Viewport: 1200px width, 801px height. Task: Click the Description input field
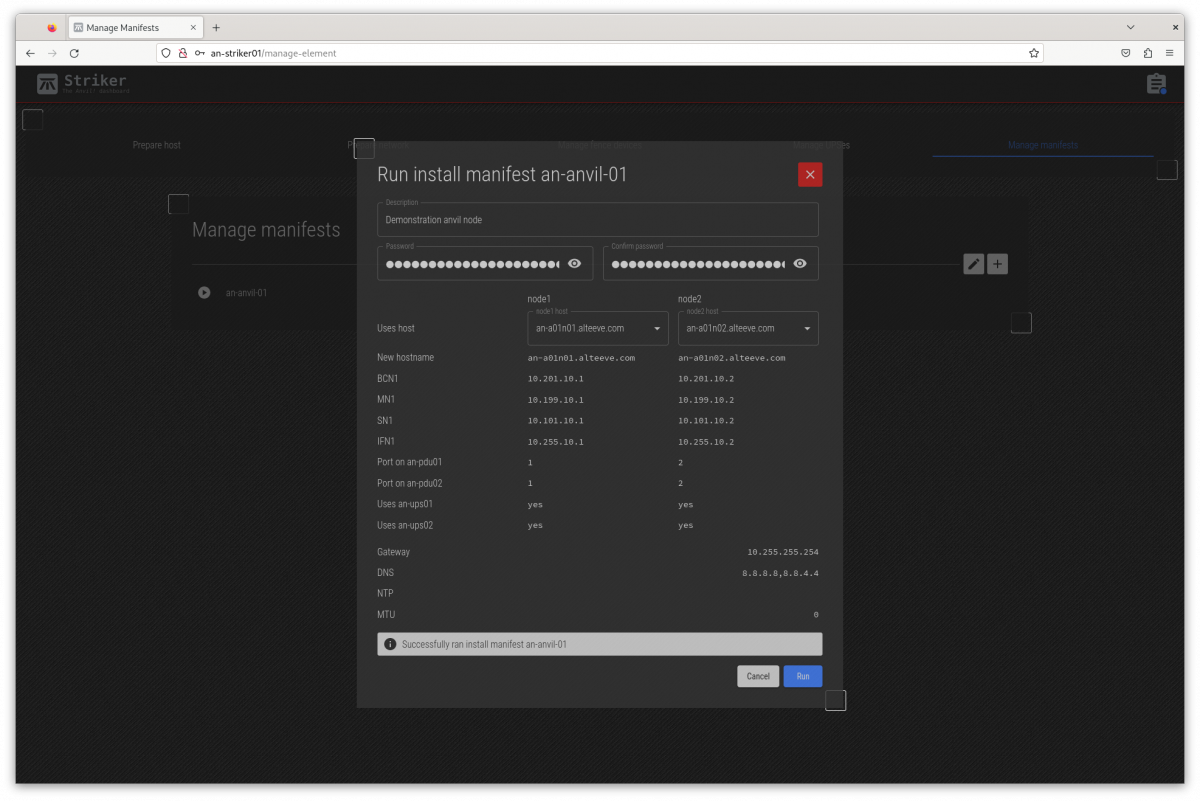597,220
